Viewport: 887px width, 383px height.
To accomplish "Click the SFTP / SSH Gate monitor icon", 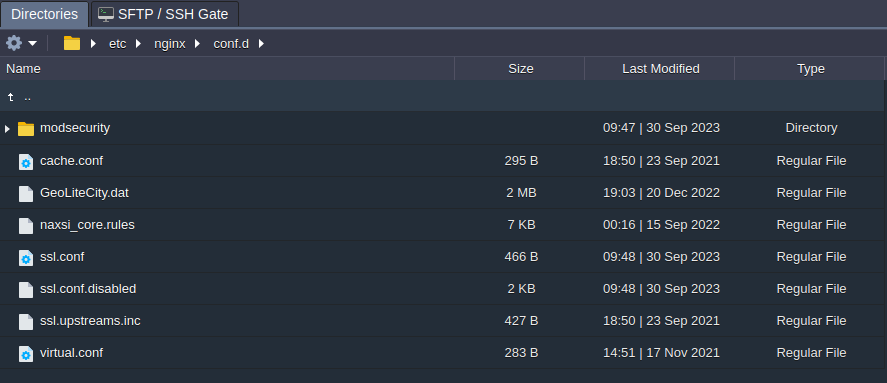I will (106, 14).
